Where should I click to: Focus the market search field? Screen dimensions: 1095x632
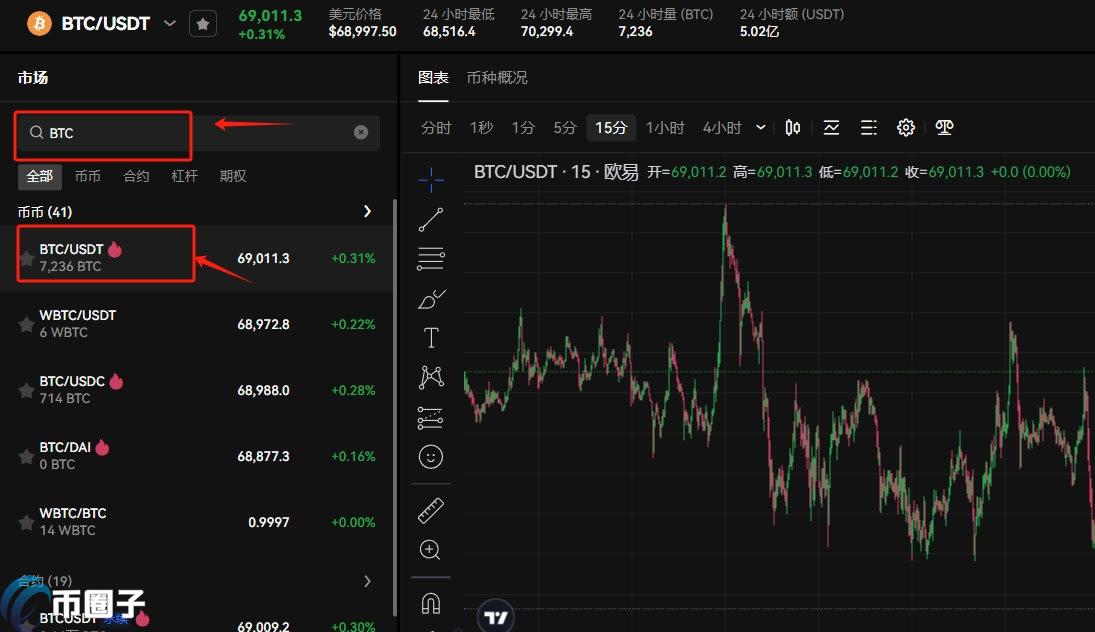[197, 133]
